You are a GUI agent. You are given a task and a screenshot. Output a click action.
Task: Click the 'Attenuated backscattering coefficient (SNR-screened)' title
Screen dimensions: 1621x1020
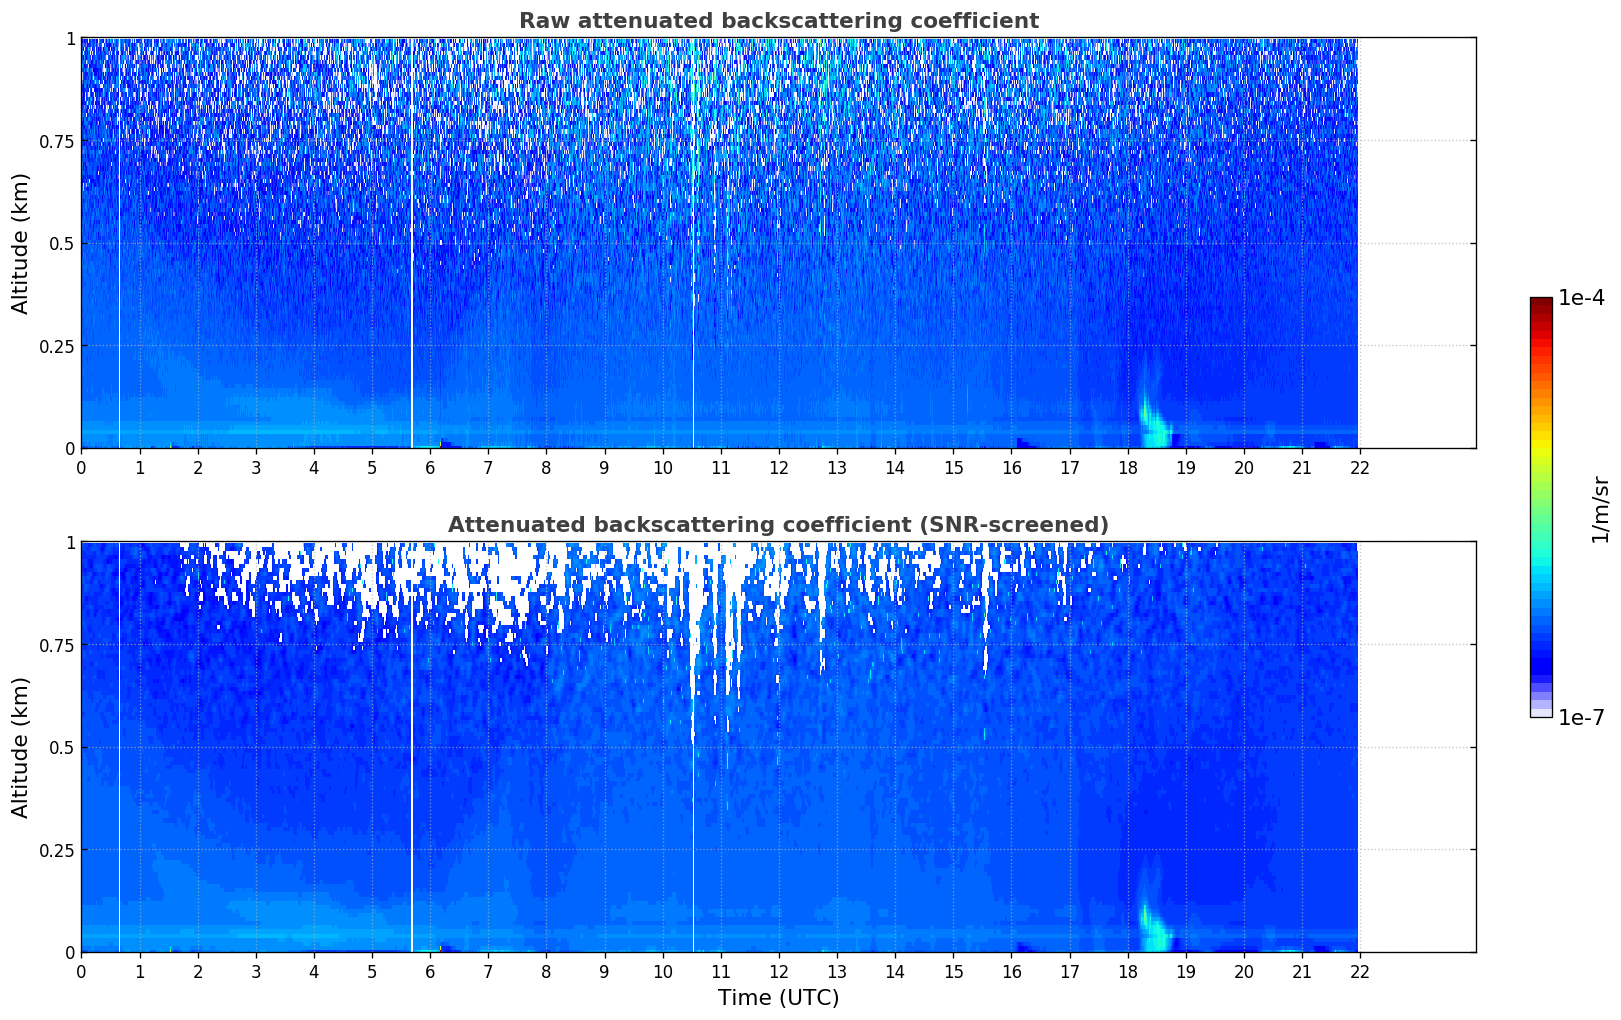coord(778,525)
